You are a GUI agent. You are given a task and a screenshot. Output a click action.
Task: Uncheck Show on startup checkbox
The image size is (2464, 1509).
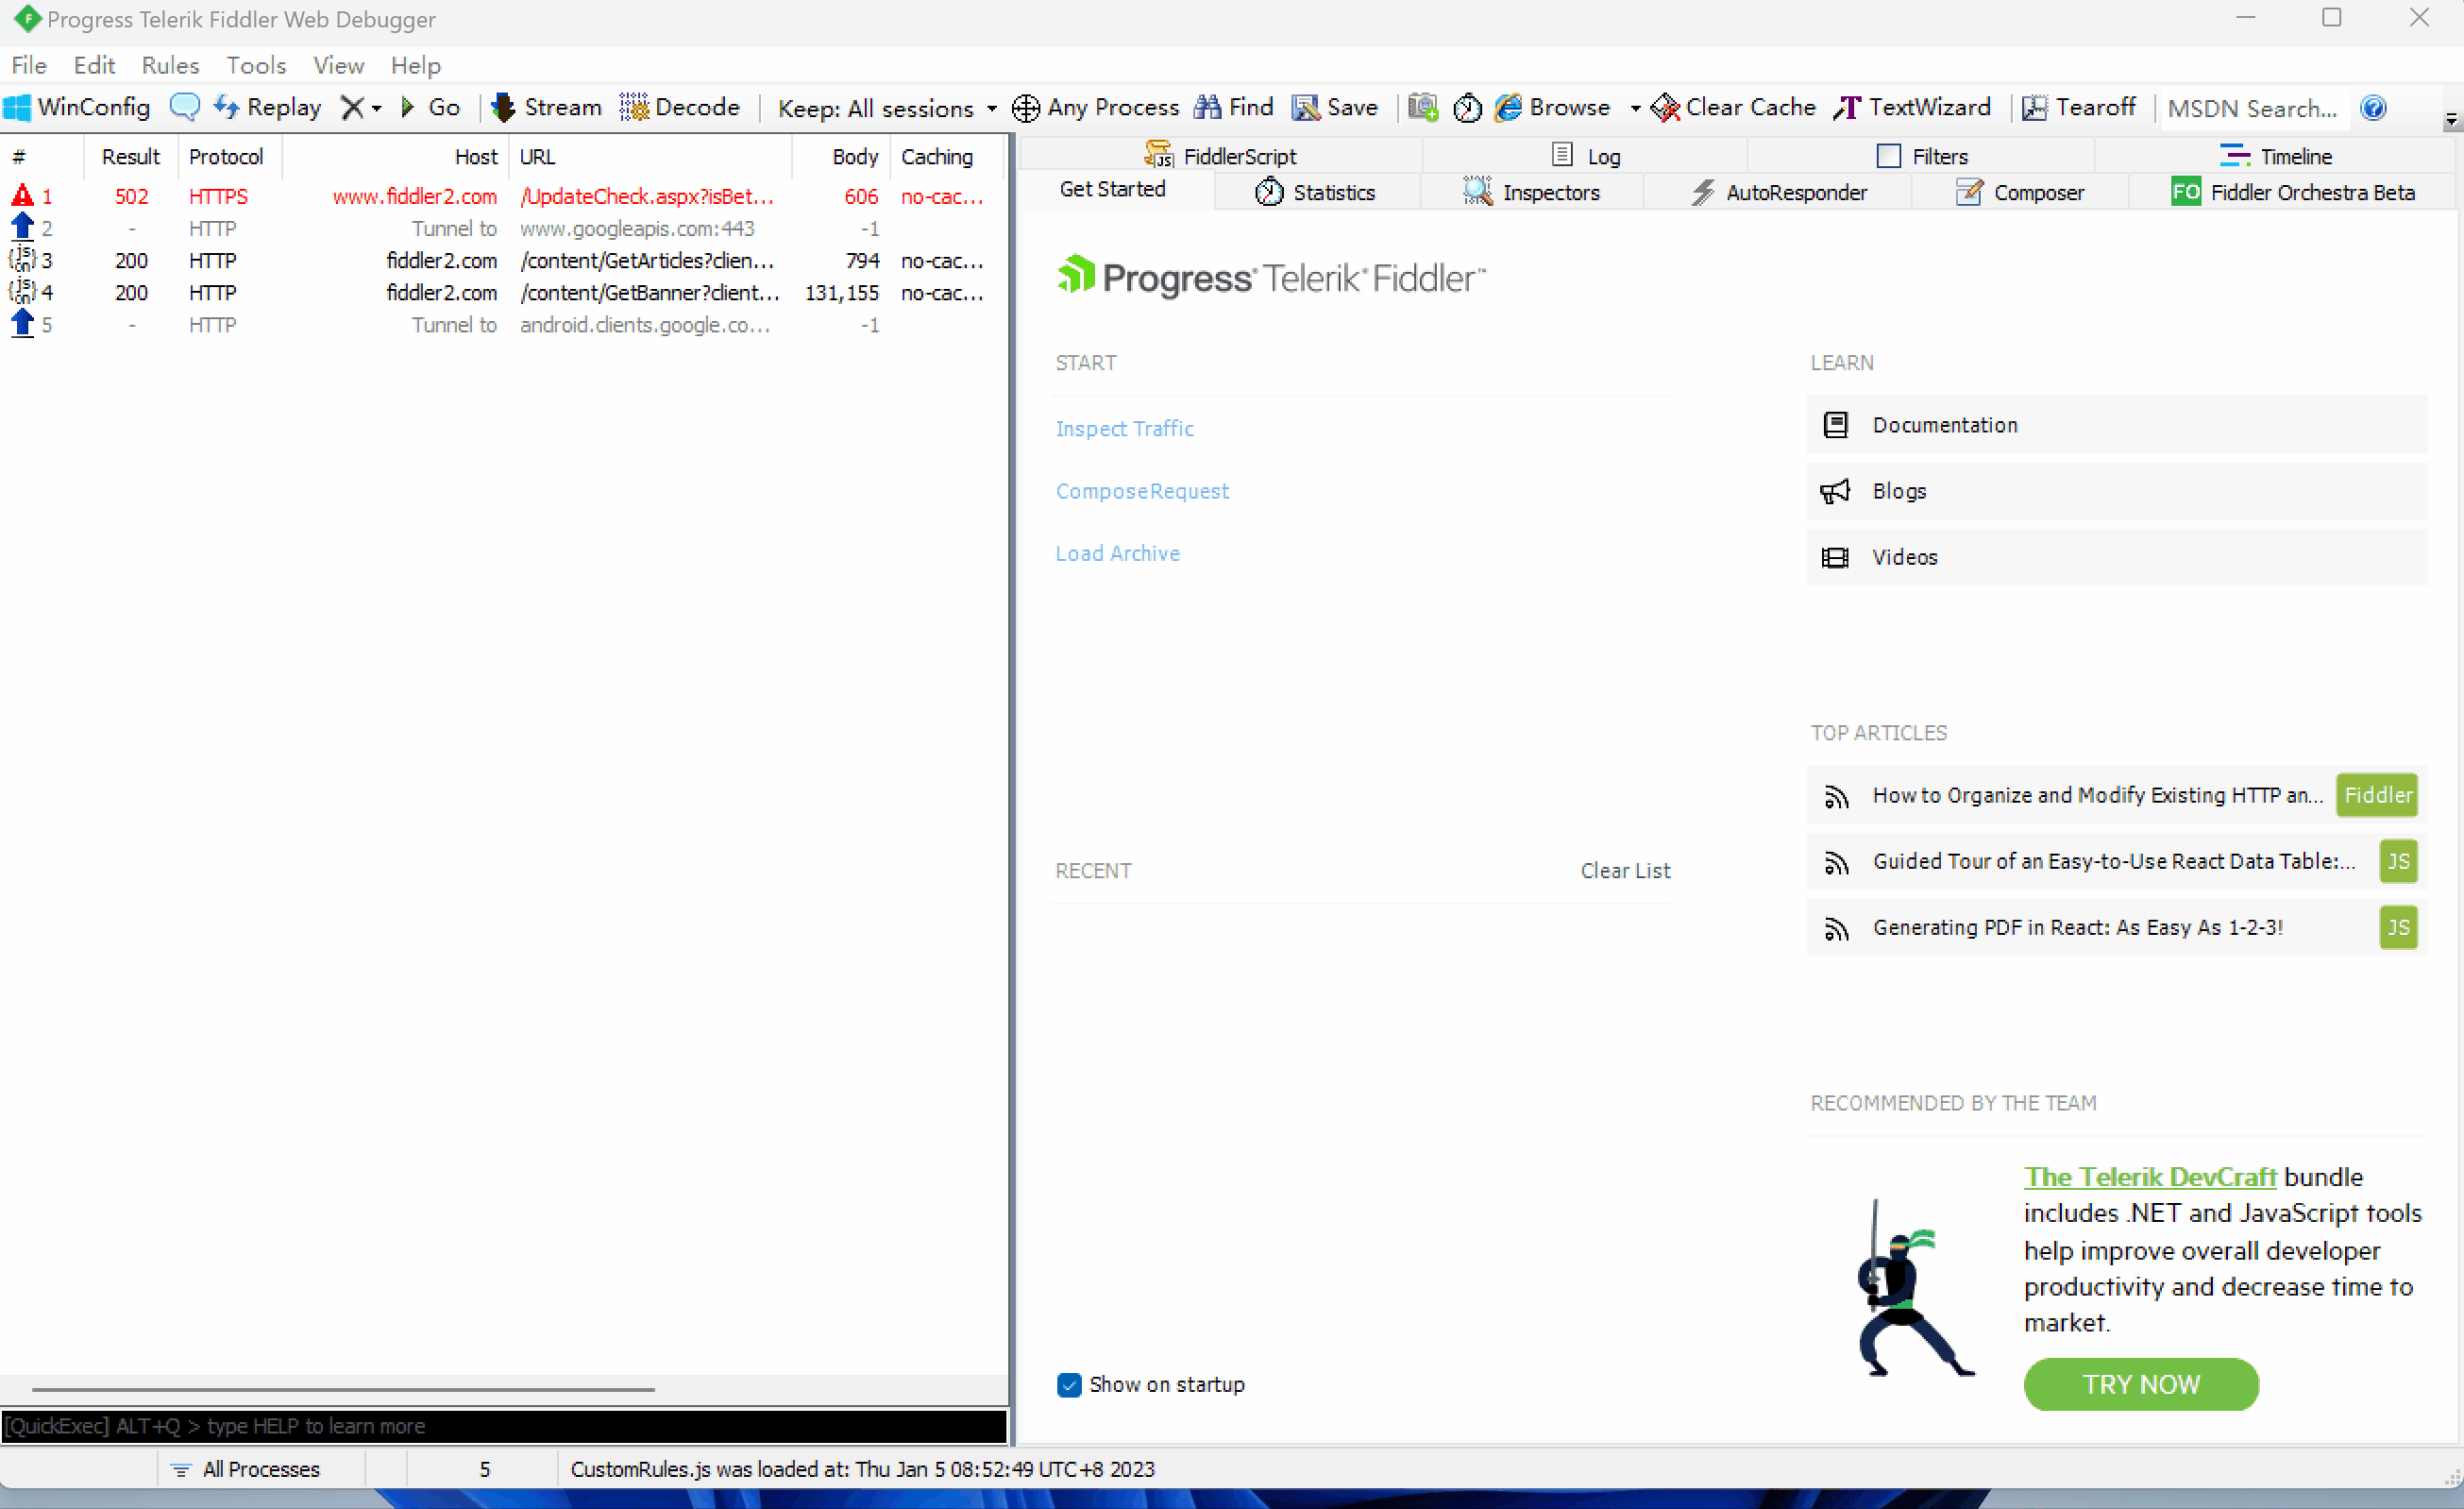(x=1069, y=1384)
